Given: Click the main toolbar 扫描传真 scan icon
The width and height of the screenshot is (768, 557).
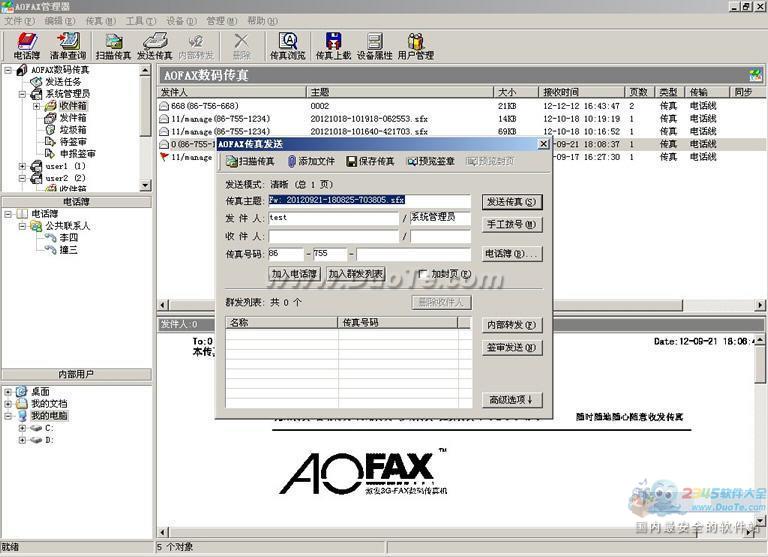Looking at the screenshot, I should (113, 46).
